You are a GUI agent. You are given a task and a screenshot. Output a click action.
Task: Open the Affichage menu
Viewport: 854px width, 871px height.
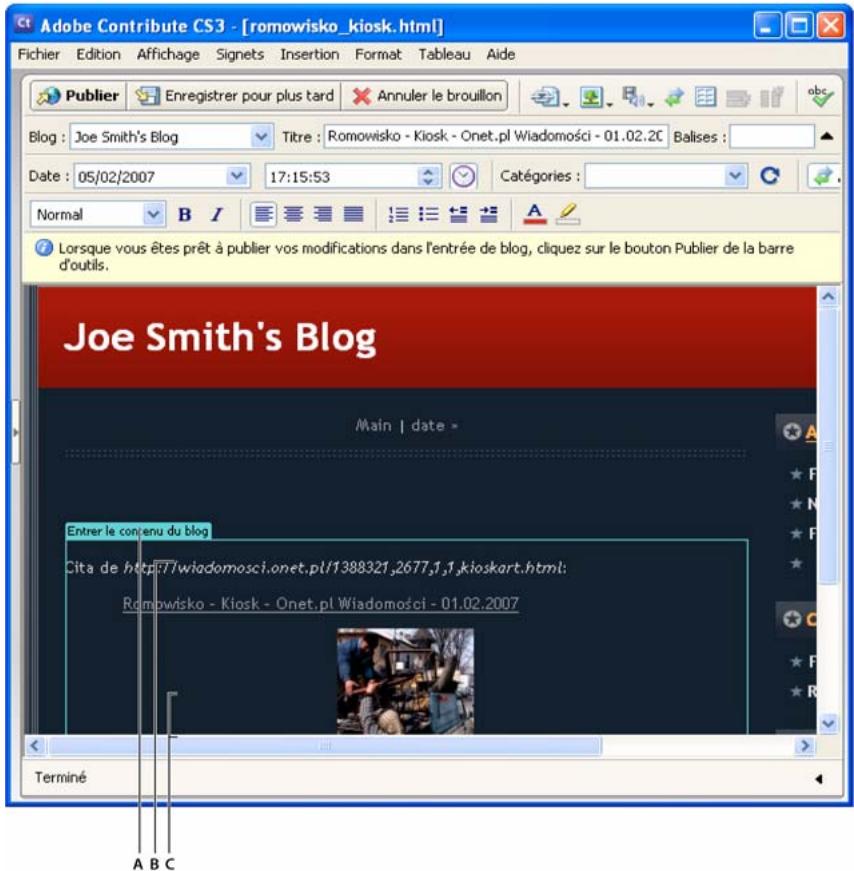[x=168, y=54]
